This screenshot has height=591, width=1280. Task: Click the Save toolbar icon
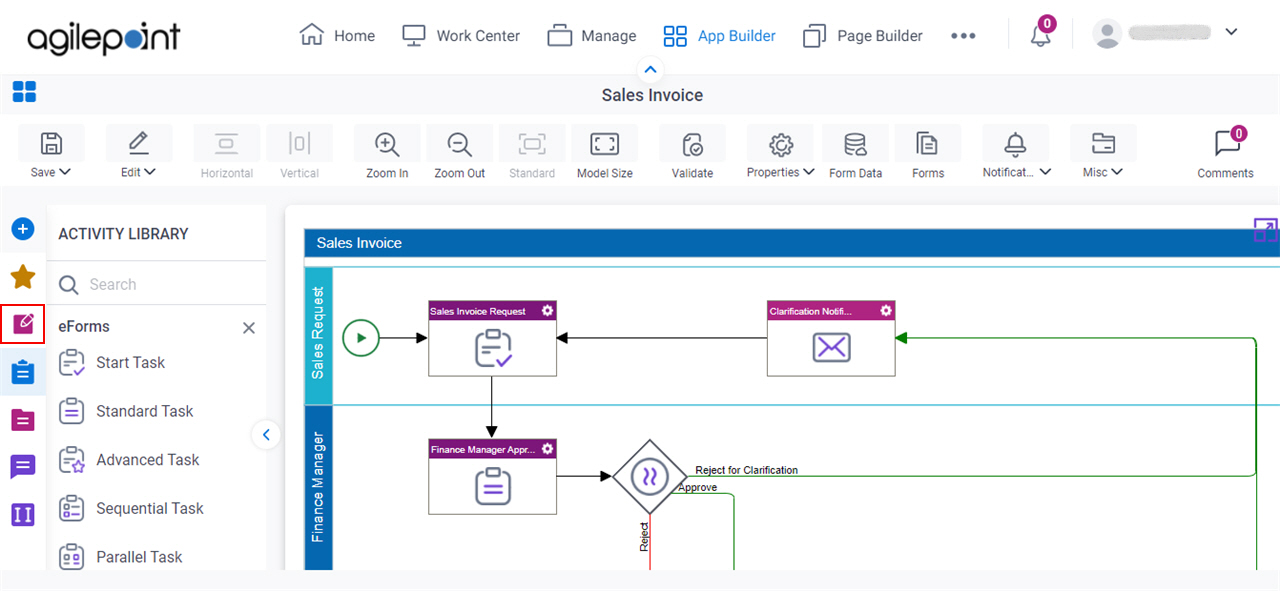pyautogui.click(x=51, y=144)
